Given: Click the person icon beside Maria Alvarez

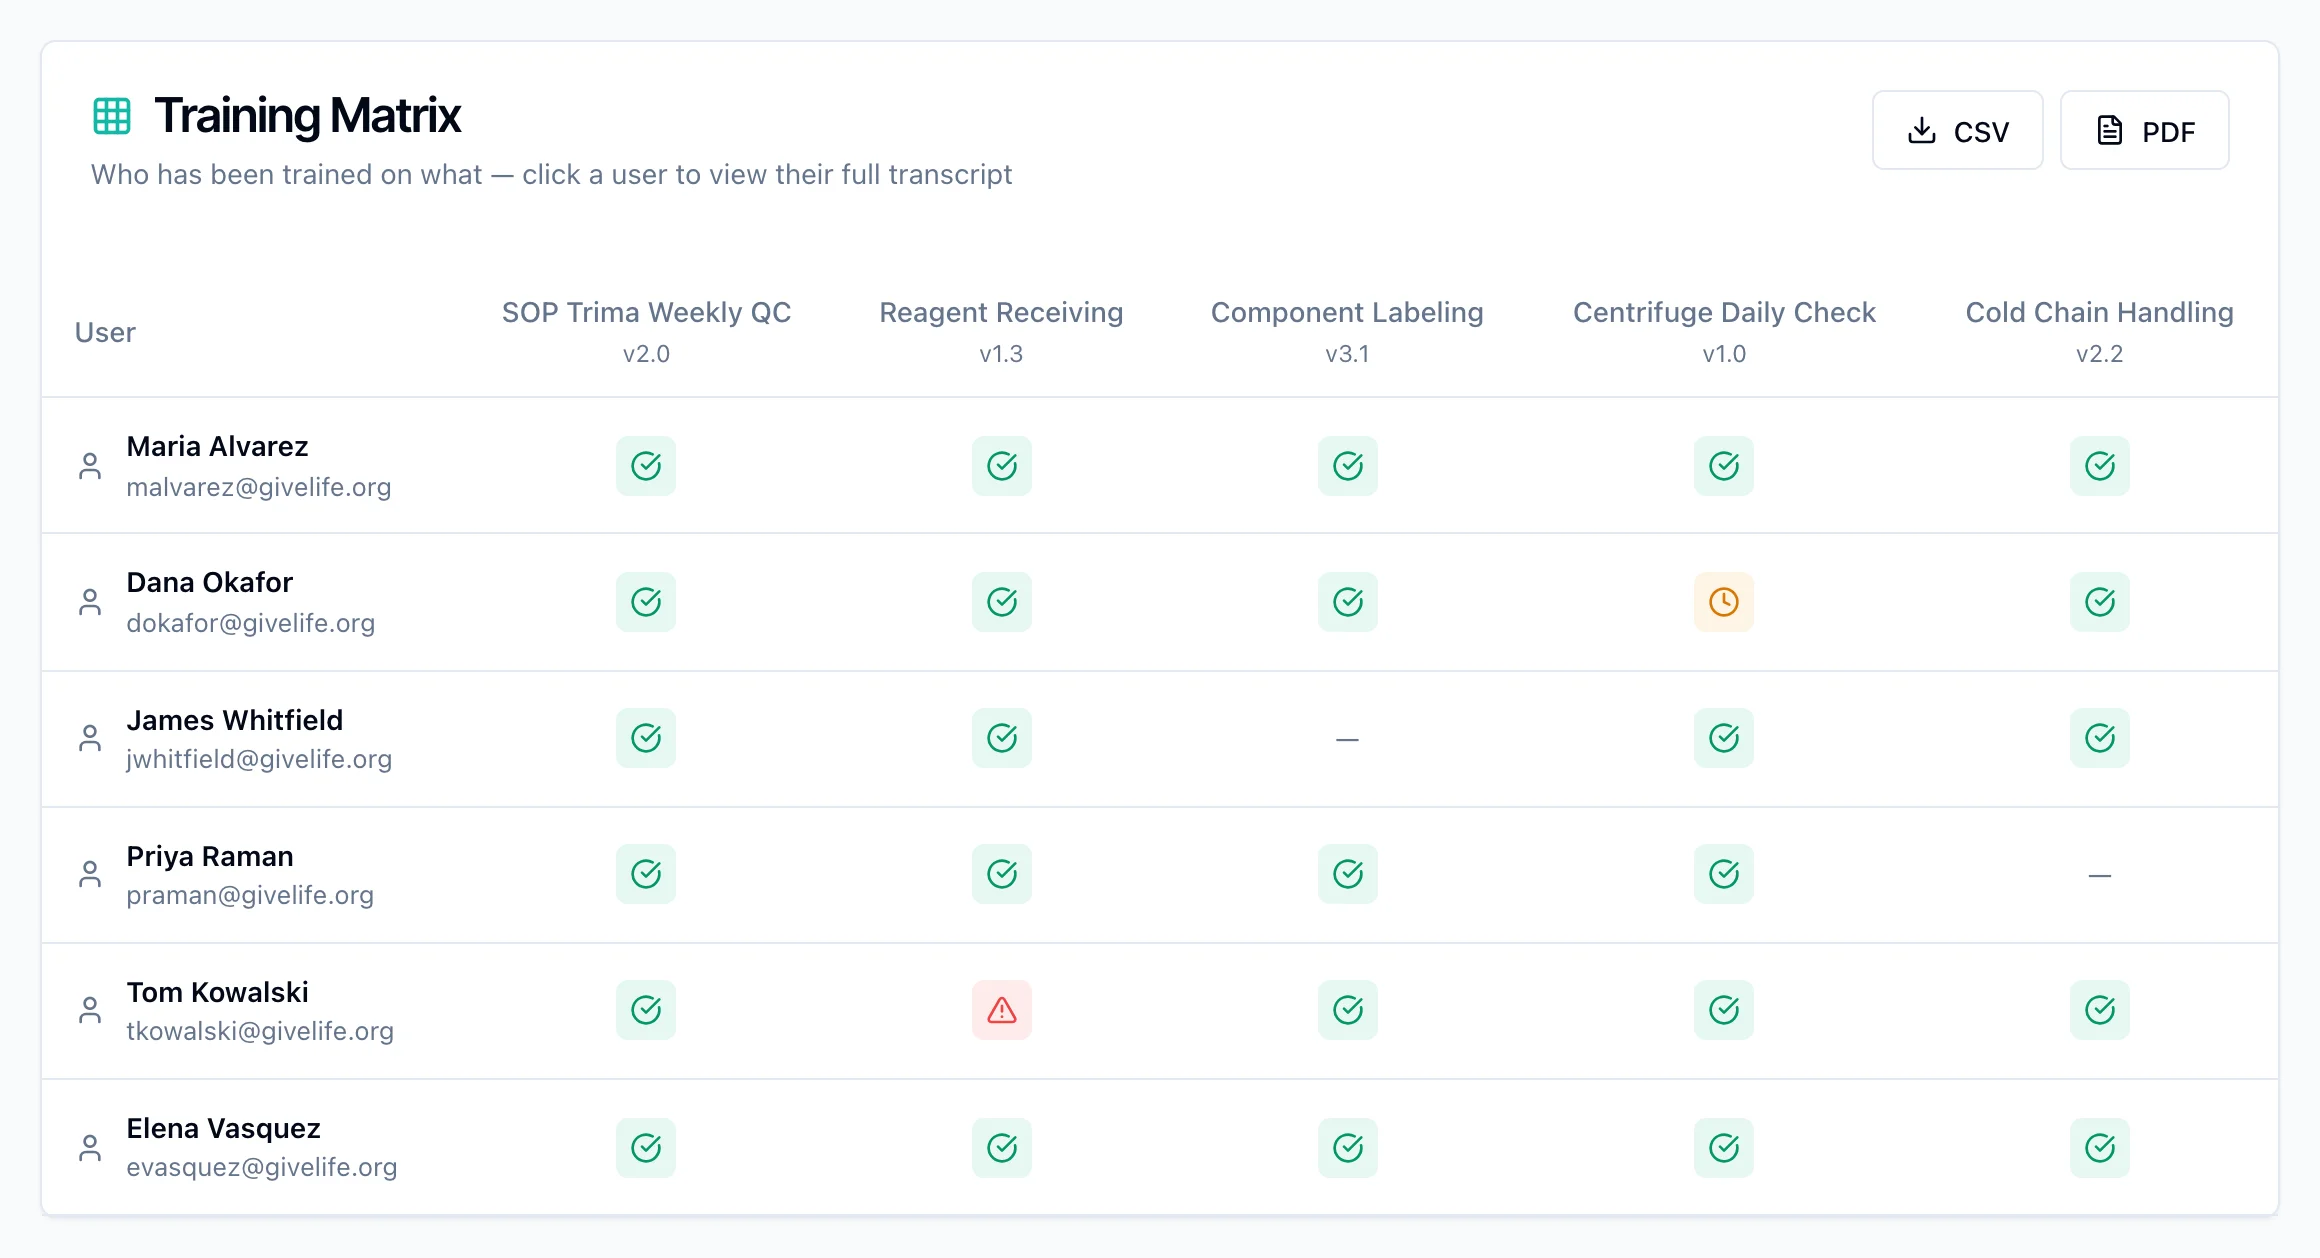Looking at the screenshot, I should pyautogui.click(x=90, y=466).
